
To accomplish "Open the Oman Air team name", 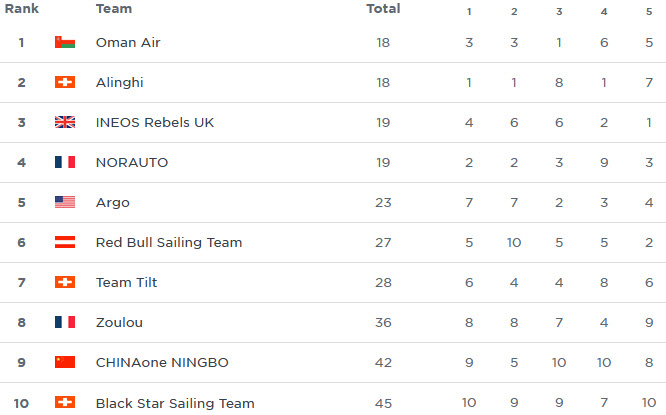I will [x=128, y=42].
